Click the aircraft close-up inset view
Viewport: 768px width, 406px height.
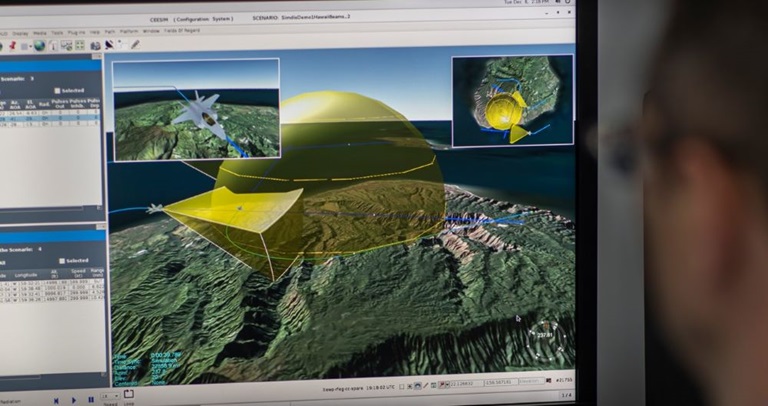(x=196, y=109)
